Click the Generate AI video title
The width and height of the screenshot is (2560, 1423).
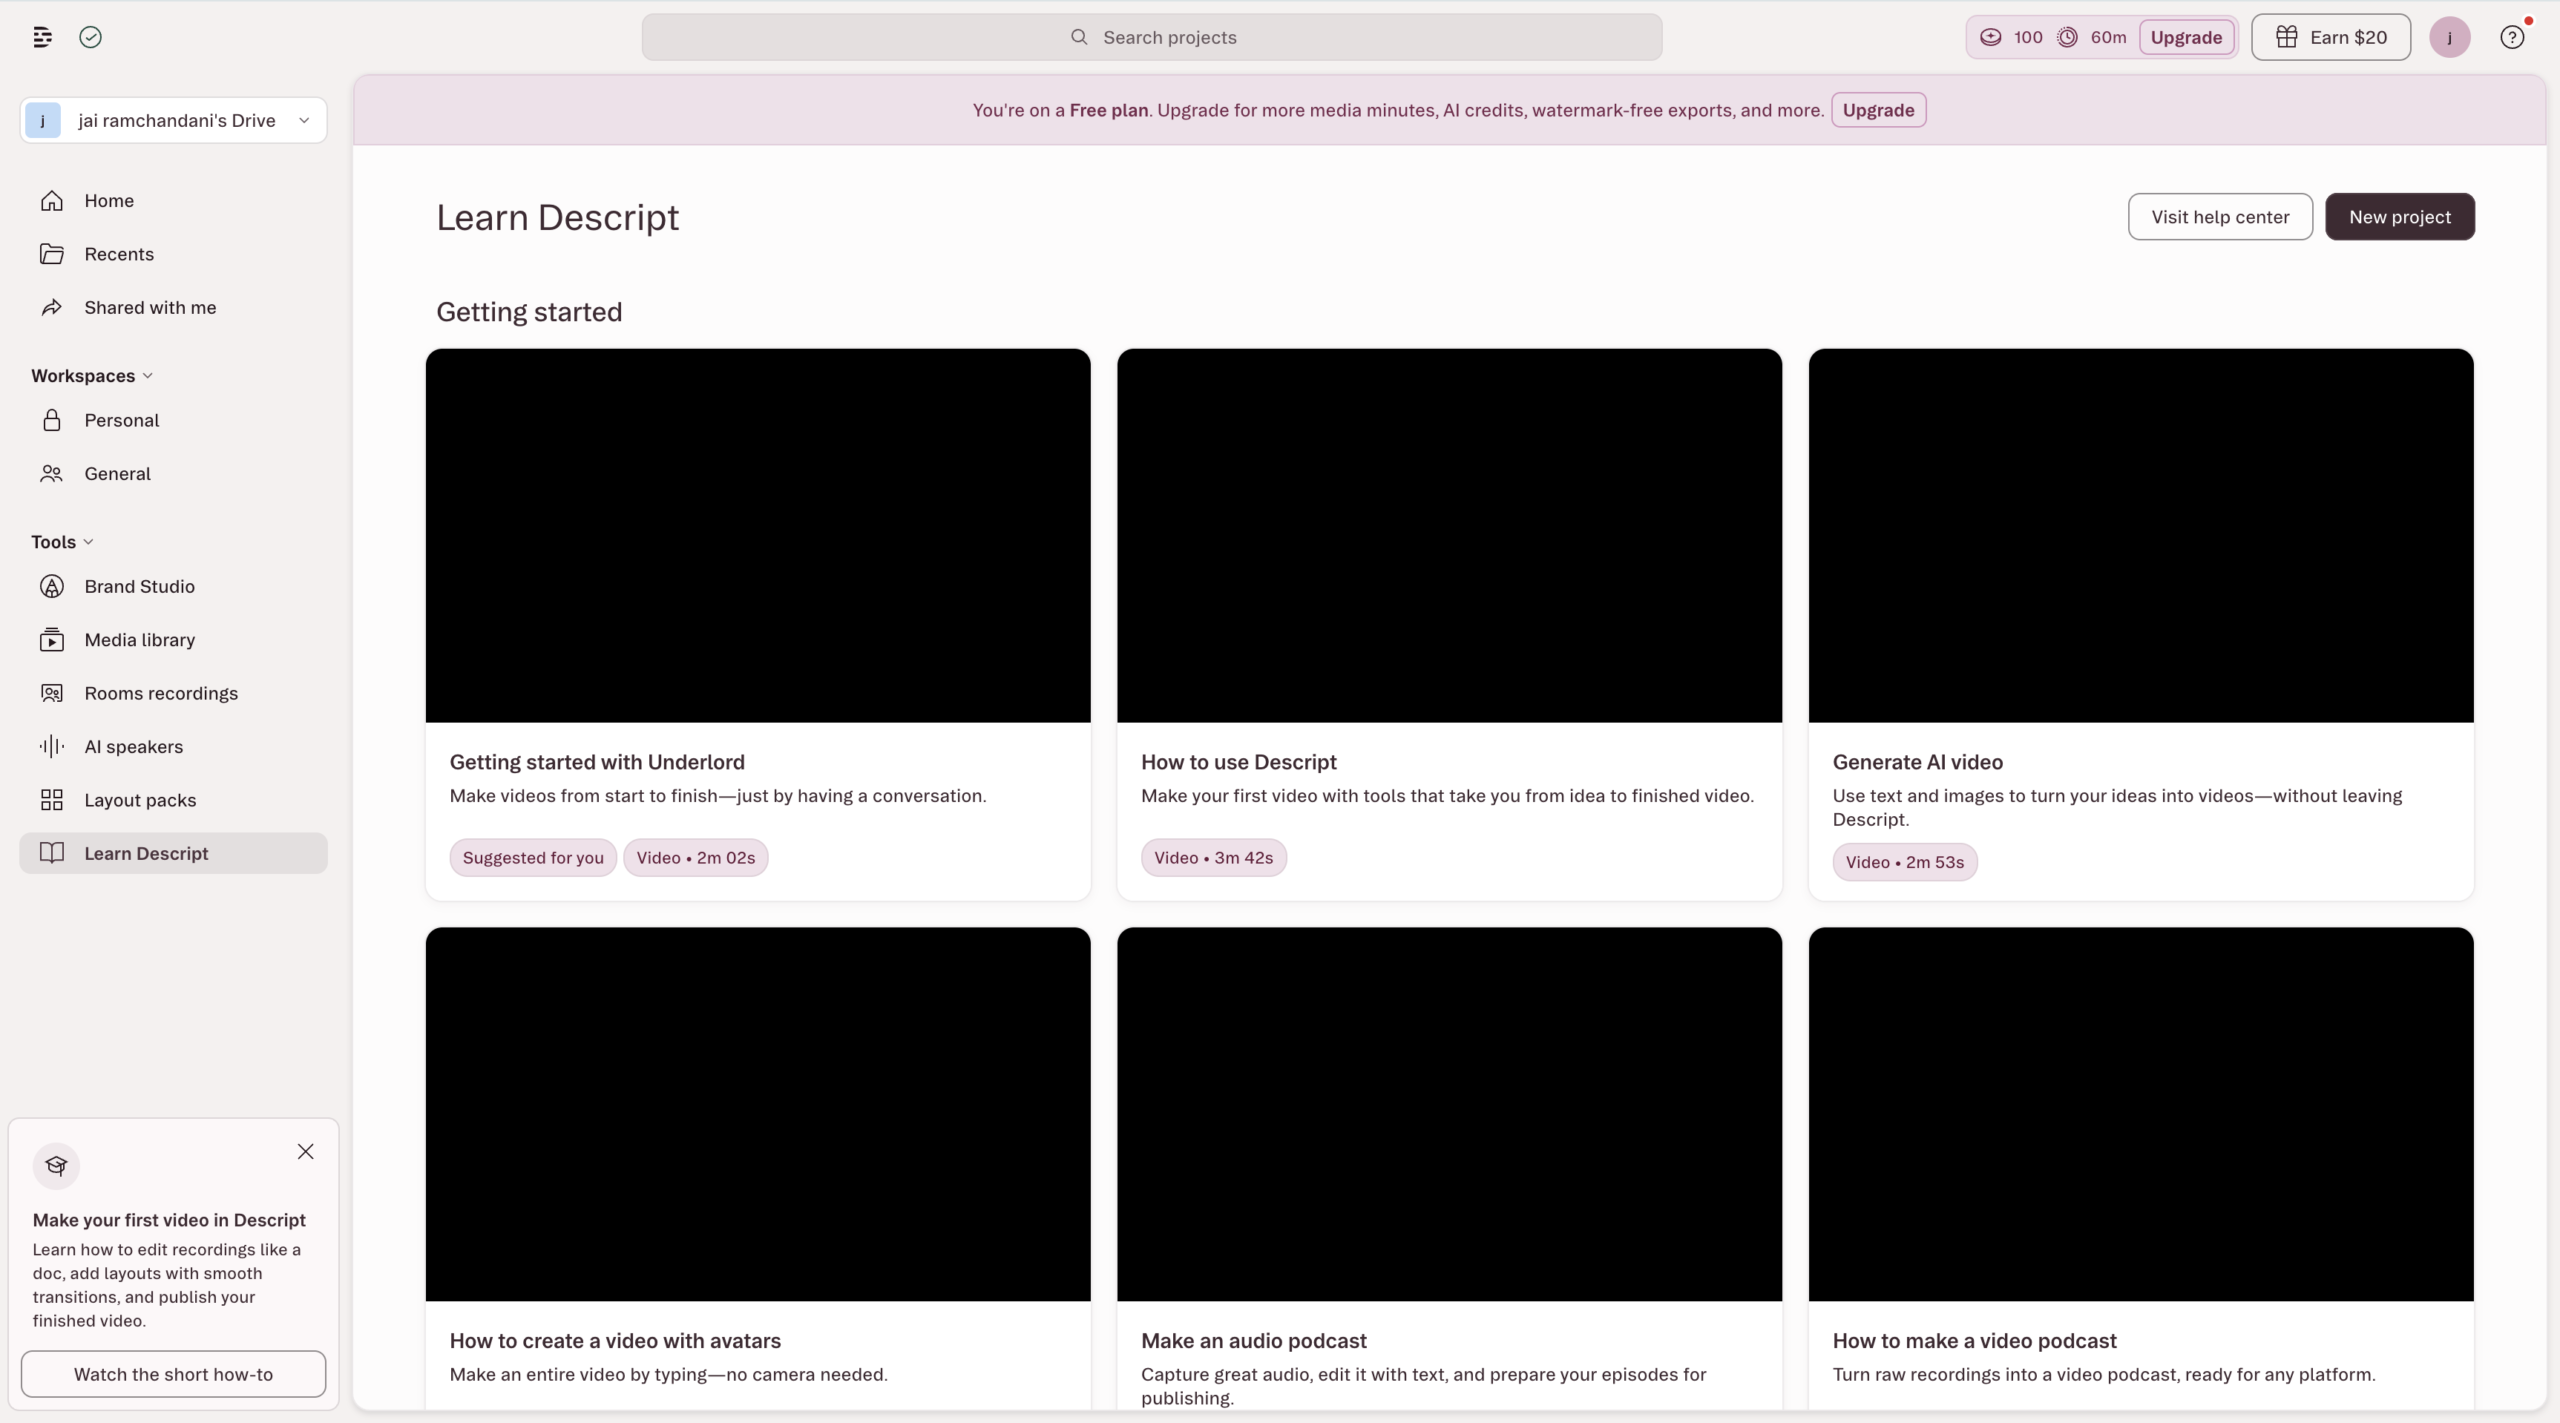tap(1918, 762)
